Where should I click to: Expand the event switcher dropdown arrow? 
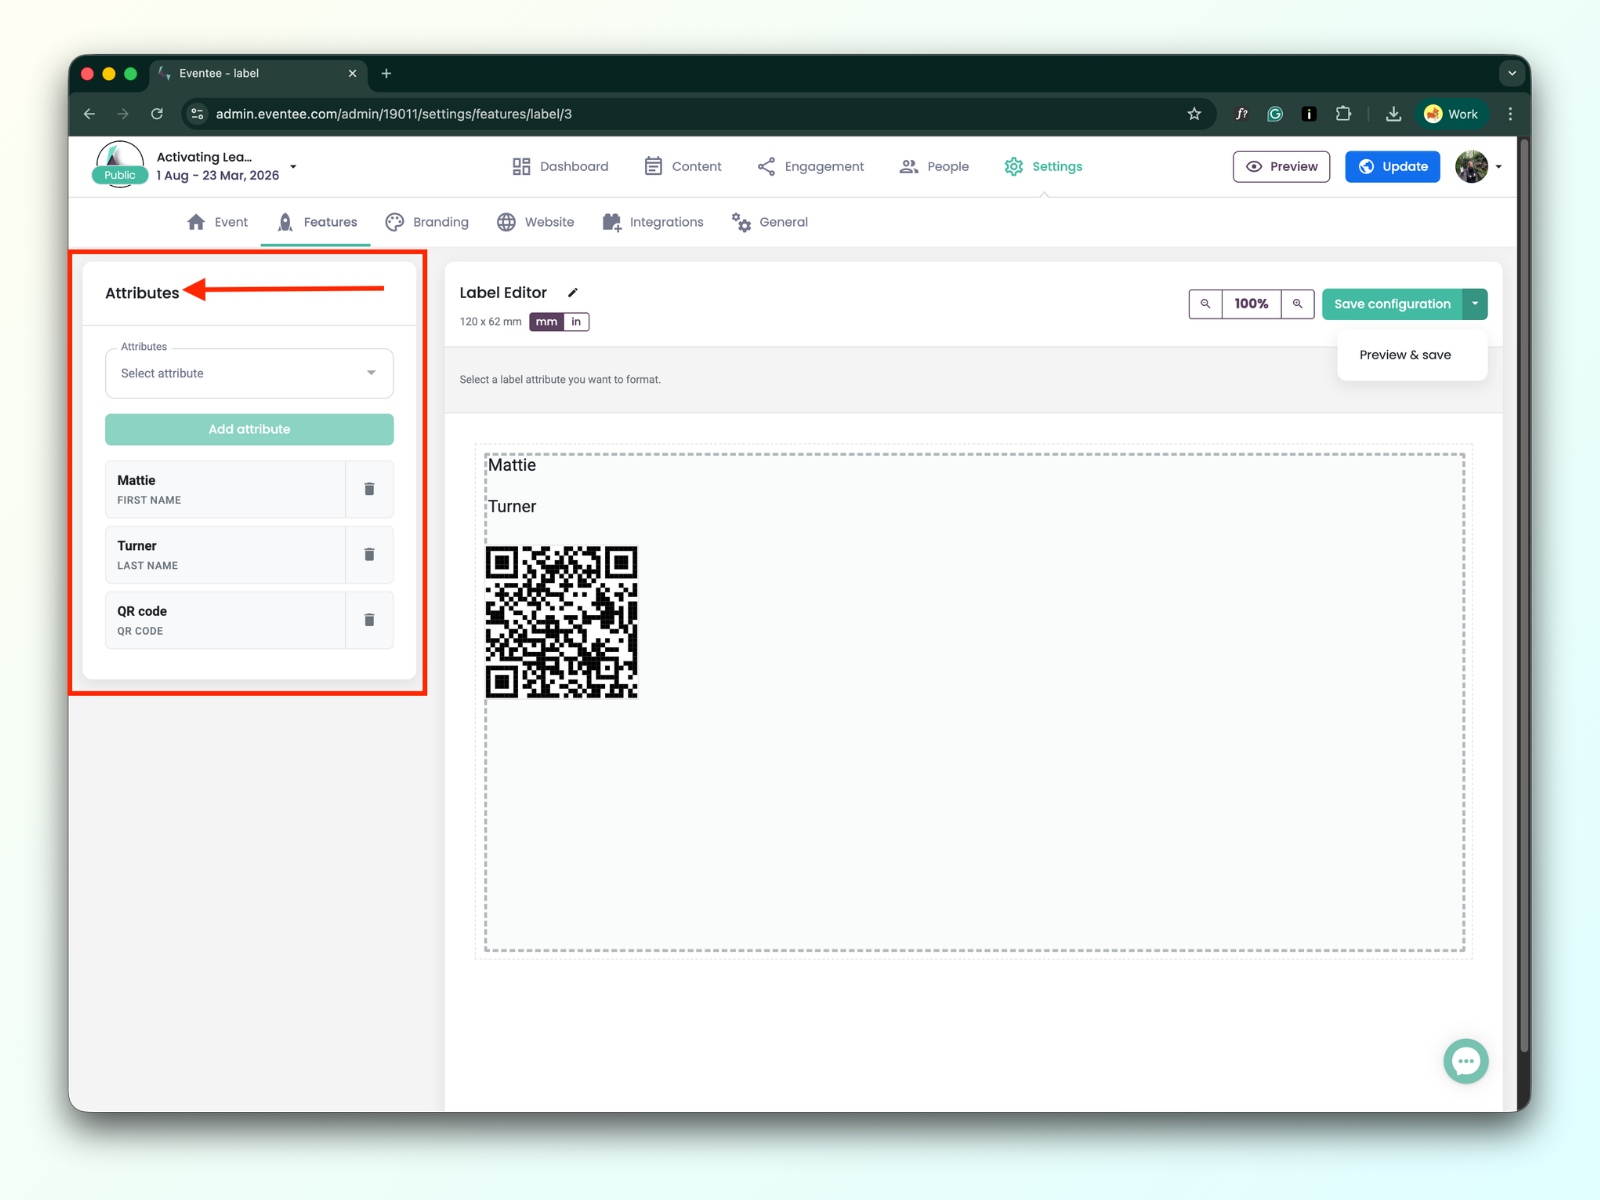click(293, 166)
